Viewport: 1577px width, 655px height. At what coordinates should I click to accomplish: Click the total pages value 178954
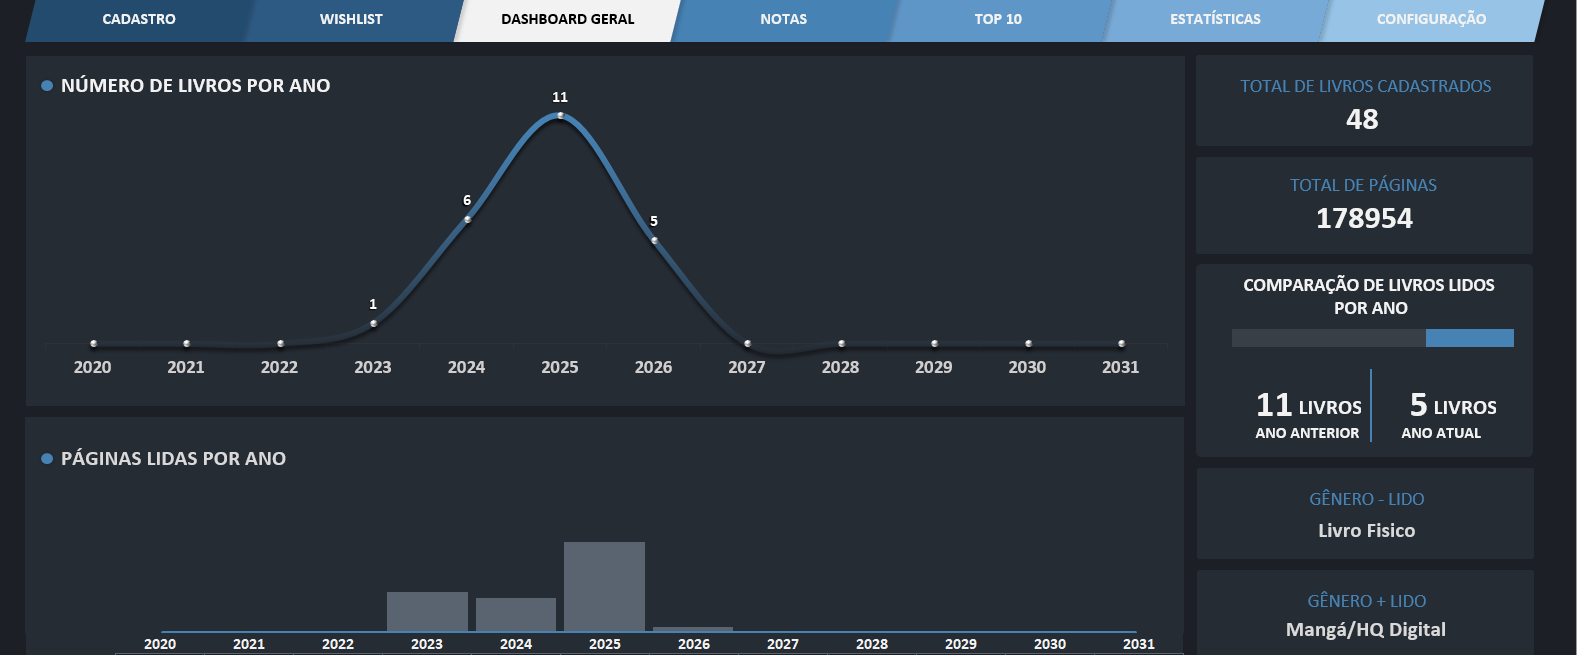tap(1364, 218)
